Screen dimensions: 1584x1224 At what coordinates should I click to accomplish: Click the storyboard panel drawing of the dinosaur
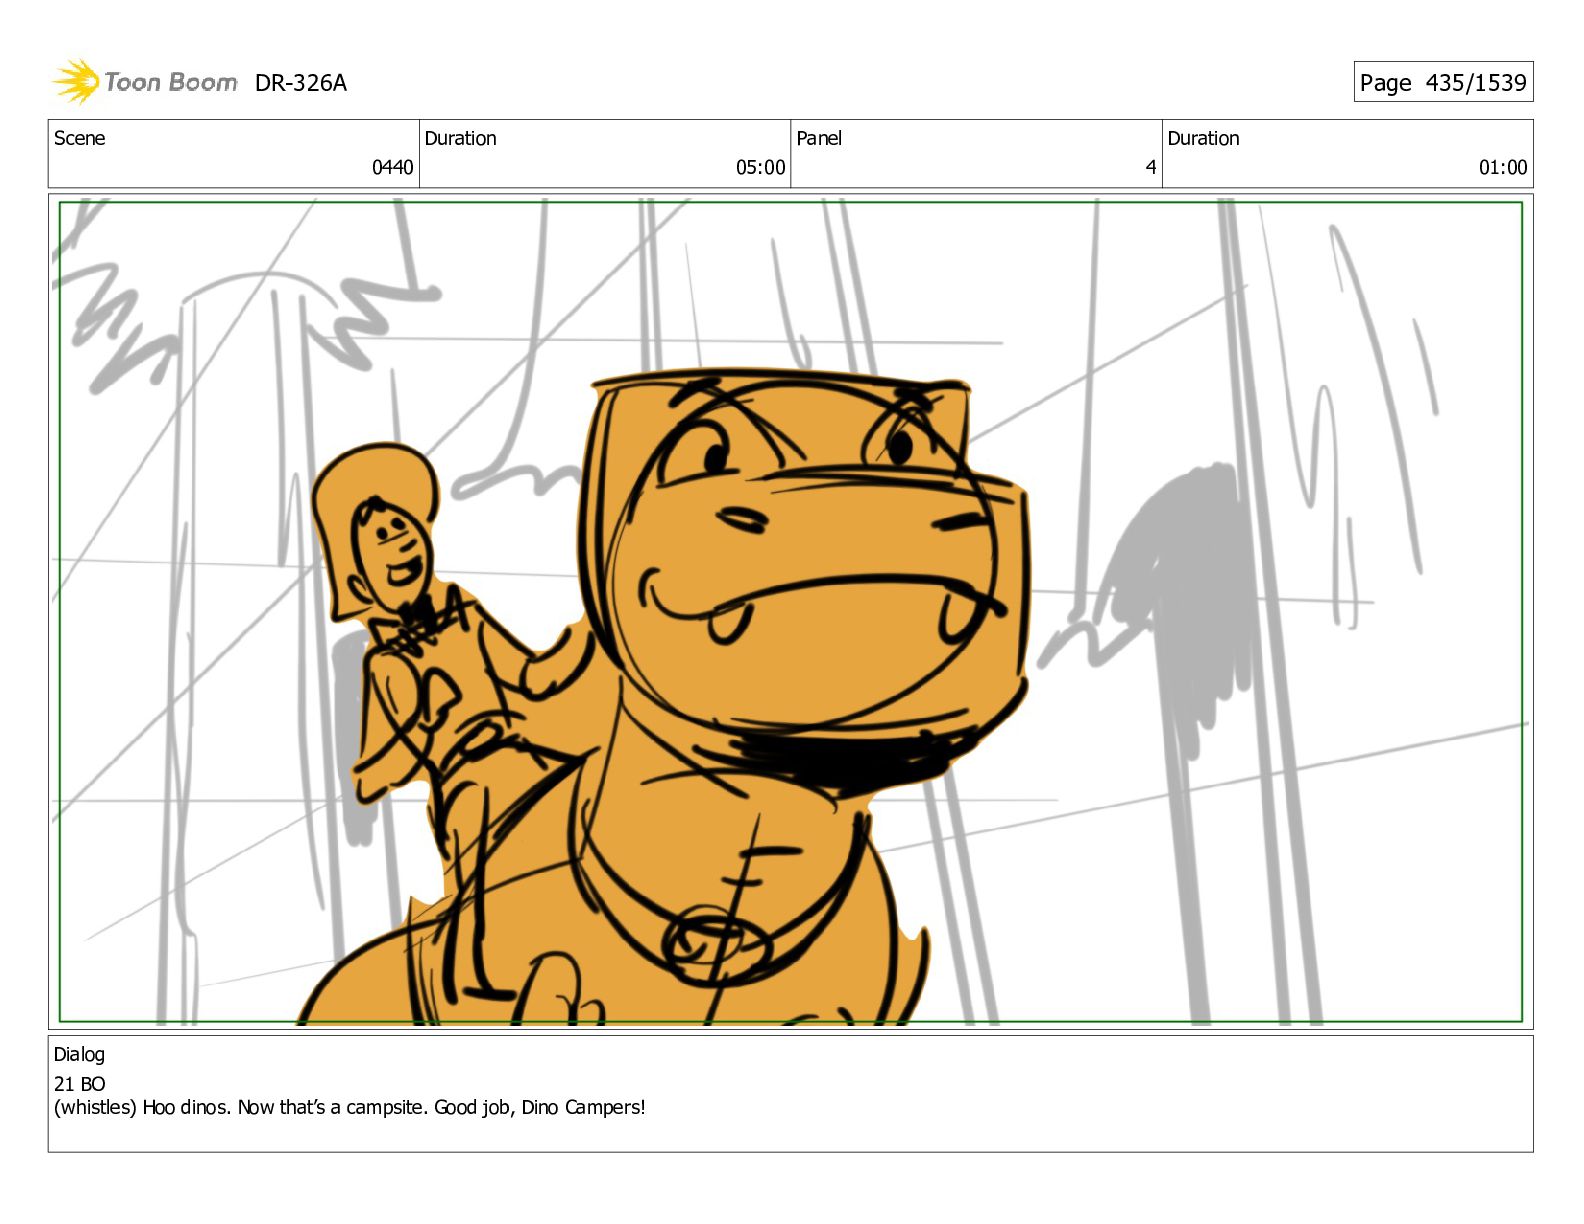click(x=790, y=612)
